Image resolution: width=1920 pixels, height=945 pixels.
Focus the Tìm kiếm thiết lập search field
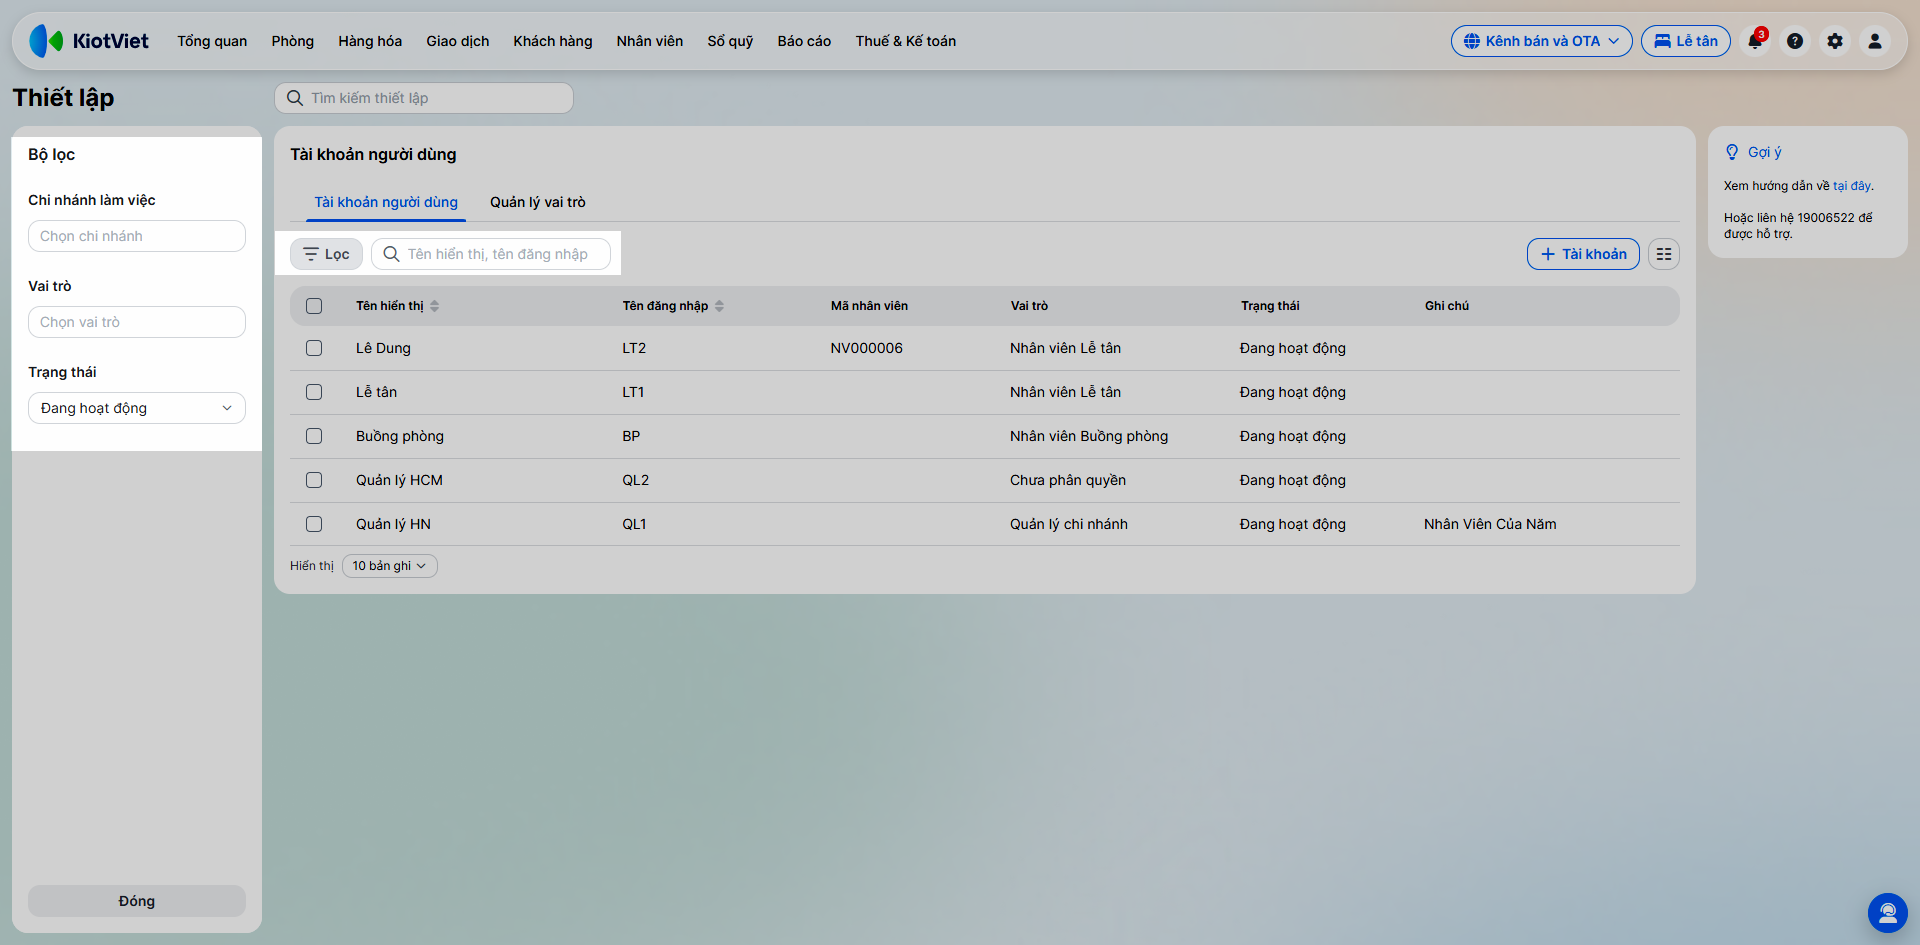(x=424, y=98)
